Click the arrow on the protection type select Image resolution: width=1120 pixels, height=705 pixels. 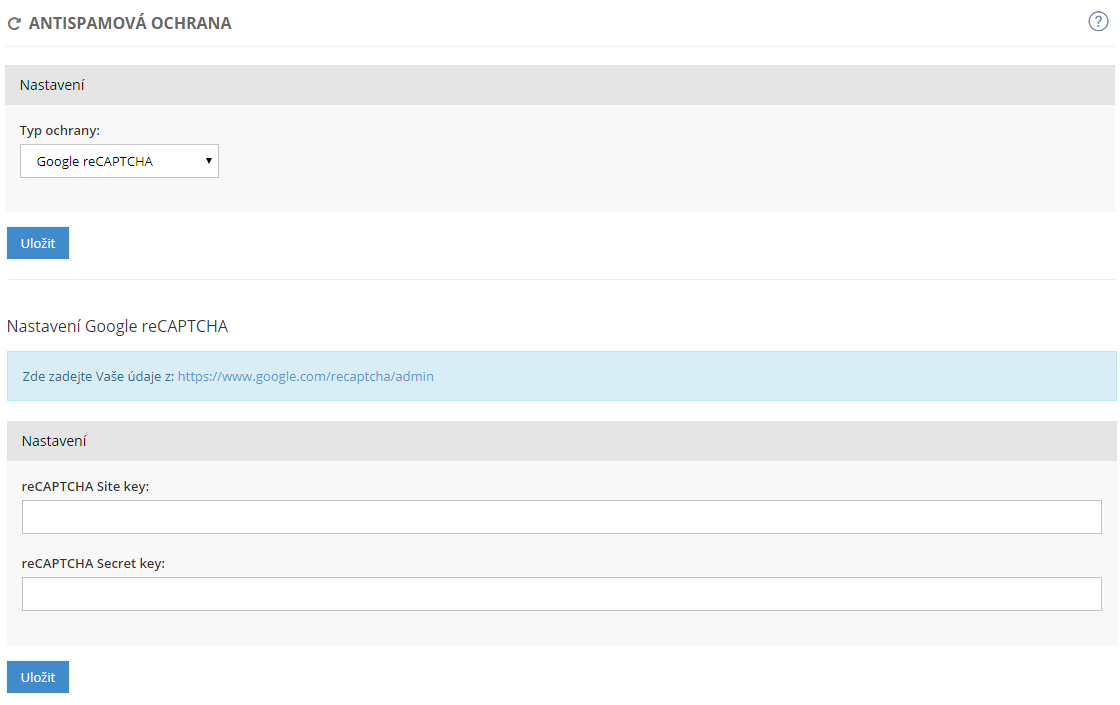click(x=208, y=160)
